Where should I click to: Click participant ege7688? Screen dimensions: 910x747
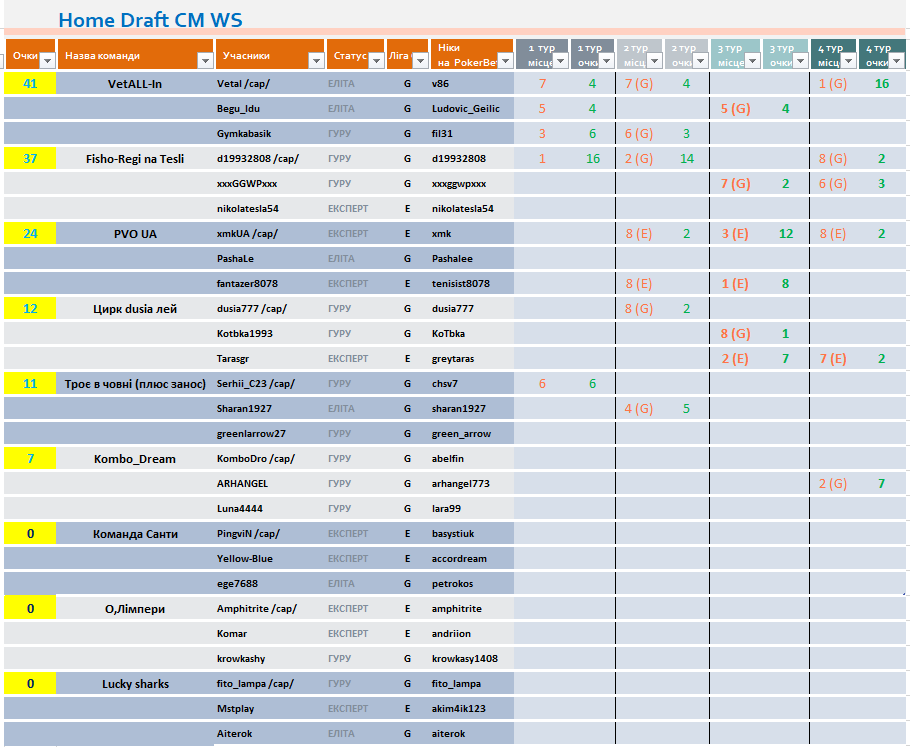(x=237, y=583)
